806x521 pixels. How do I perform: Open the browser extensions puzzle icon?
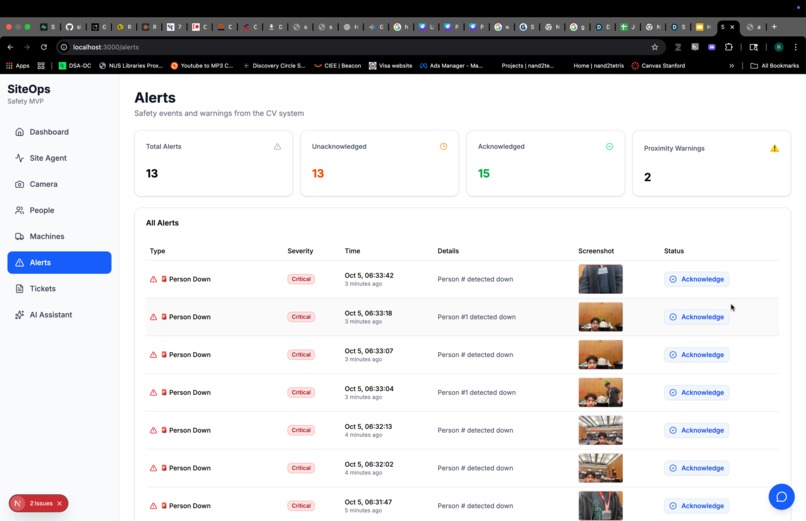[728, 47]
